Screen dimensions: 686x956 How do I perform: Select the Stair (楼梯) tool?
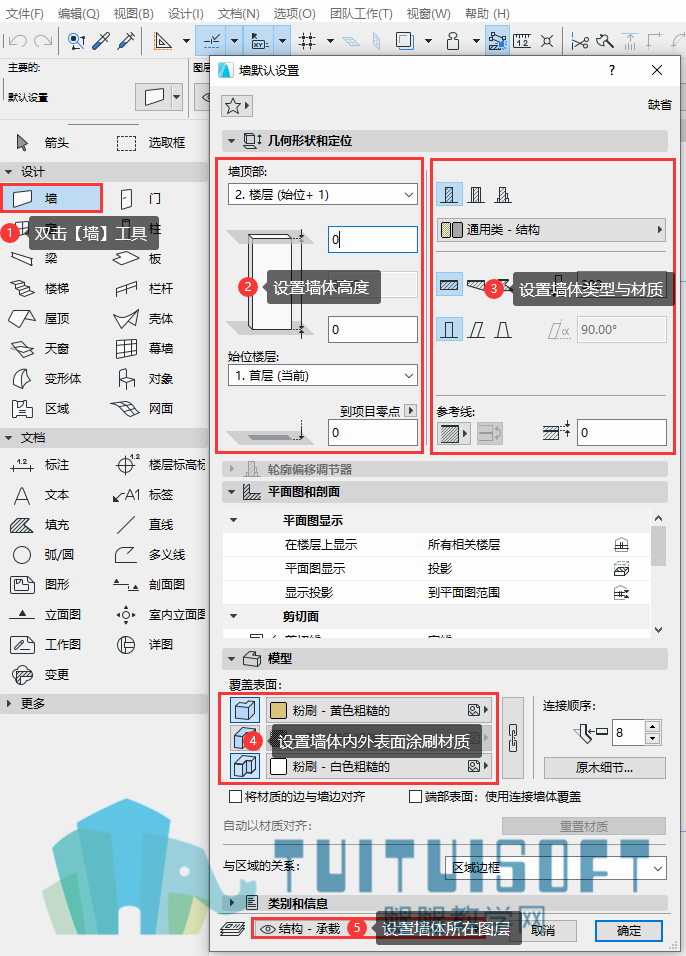point(40,288)
